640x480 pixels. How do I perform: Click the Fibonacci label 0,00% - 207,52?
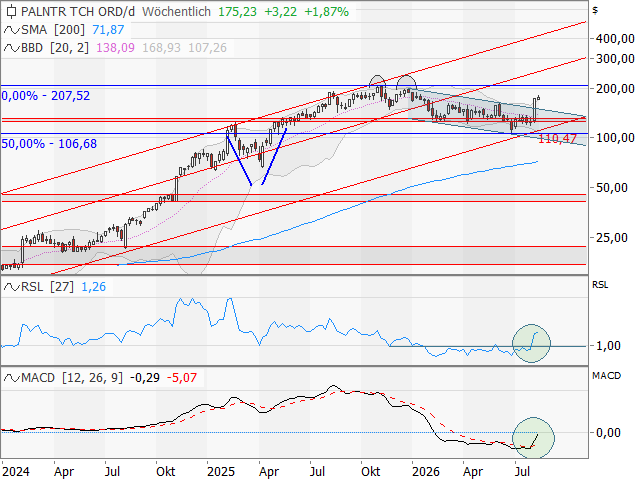pyautogui.click(x=46, y=96)
